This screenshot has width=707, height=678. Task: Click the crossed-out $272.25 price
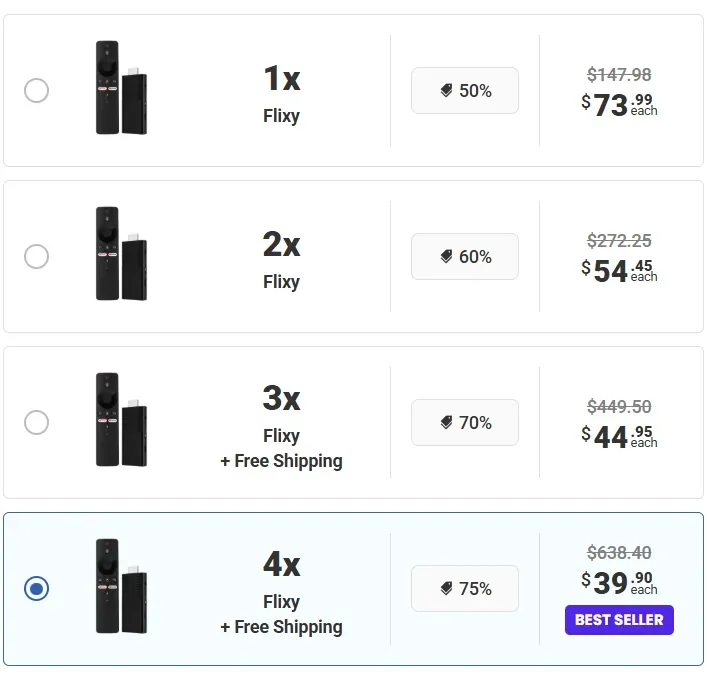pyautogui.click(x=619, y=241)
